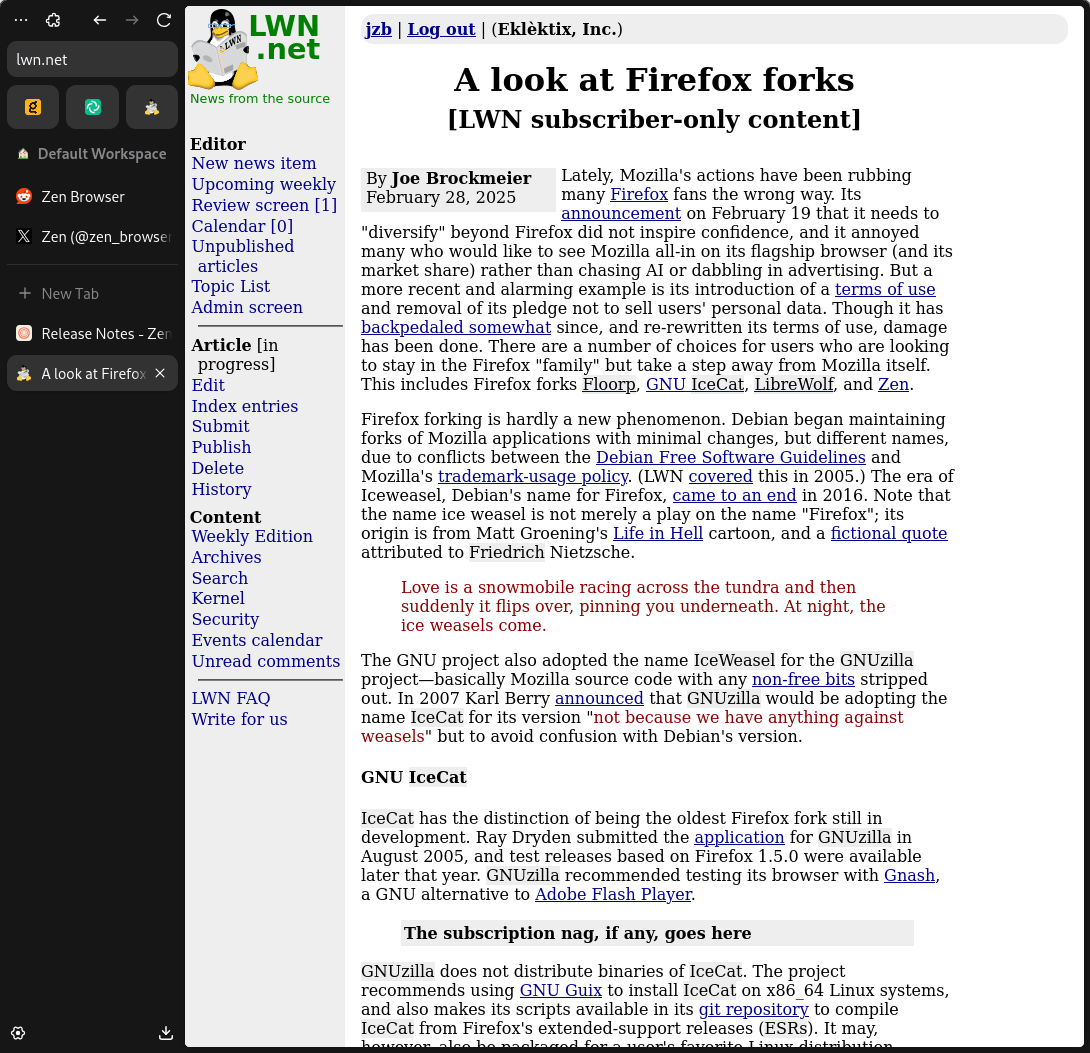Viewport: 1090px width, 1053px height.
Task: Click New Tab in the sidebar
Action: (x=69, y=293)
